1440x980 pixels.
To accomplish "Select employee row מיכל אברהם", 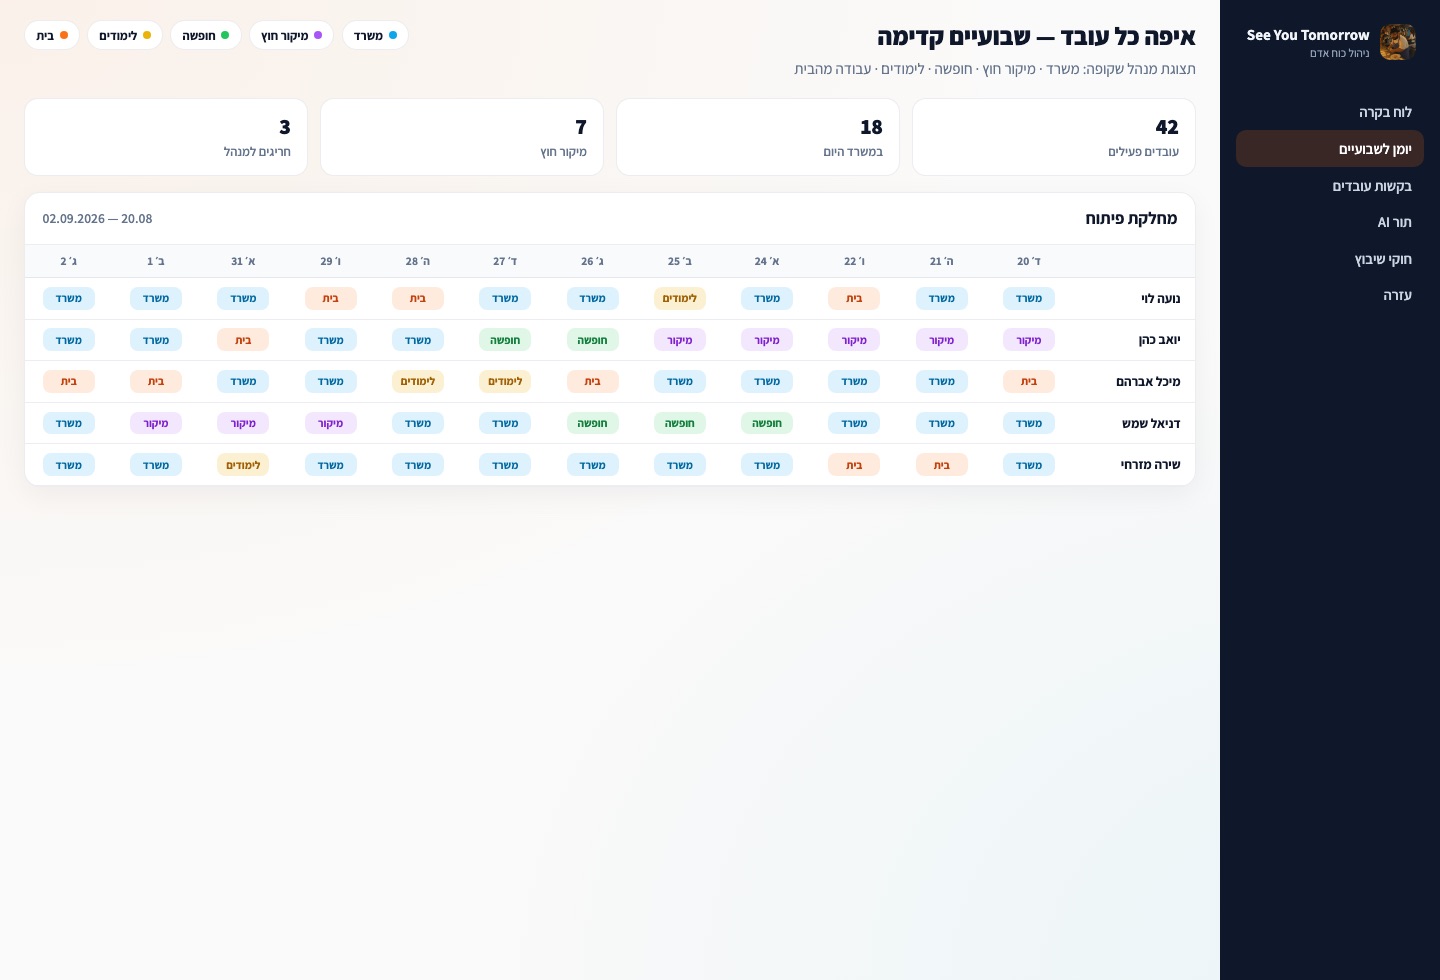I will coord(610,382).
